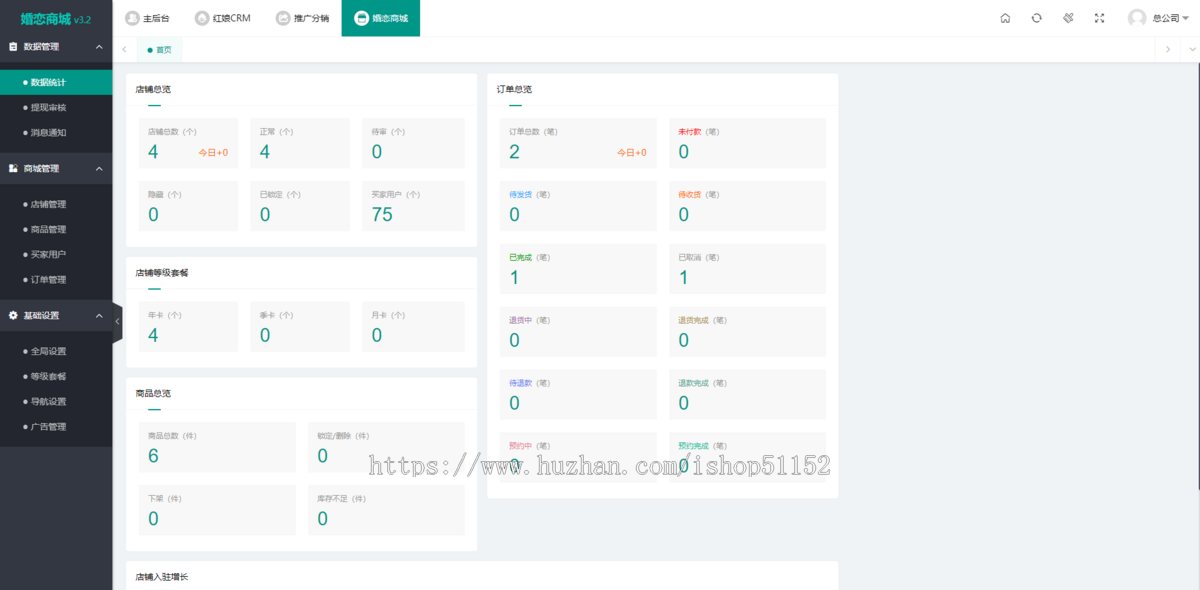Viewport: 1200px width, 590px height.
Task: Click the 基础设置 gear icon
Action: tap(13, 315)
